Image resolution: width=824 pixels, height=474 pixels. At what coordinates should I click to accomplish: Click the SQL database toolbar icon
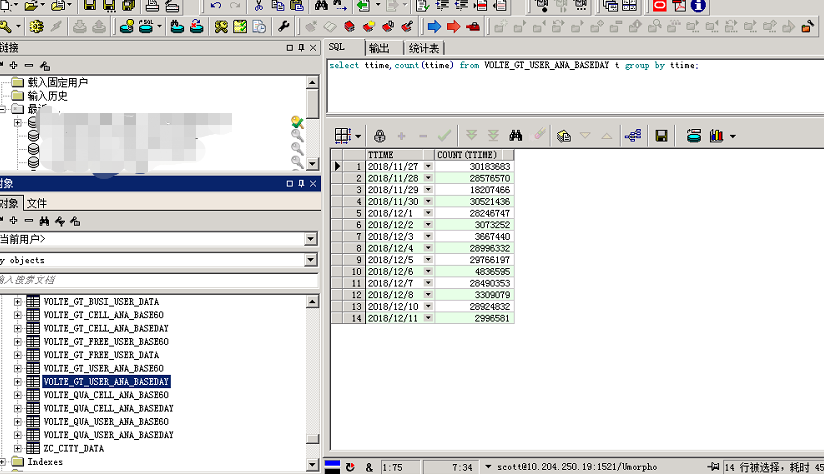[x=146, y=26]
